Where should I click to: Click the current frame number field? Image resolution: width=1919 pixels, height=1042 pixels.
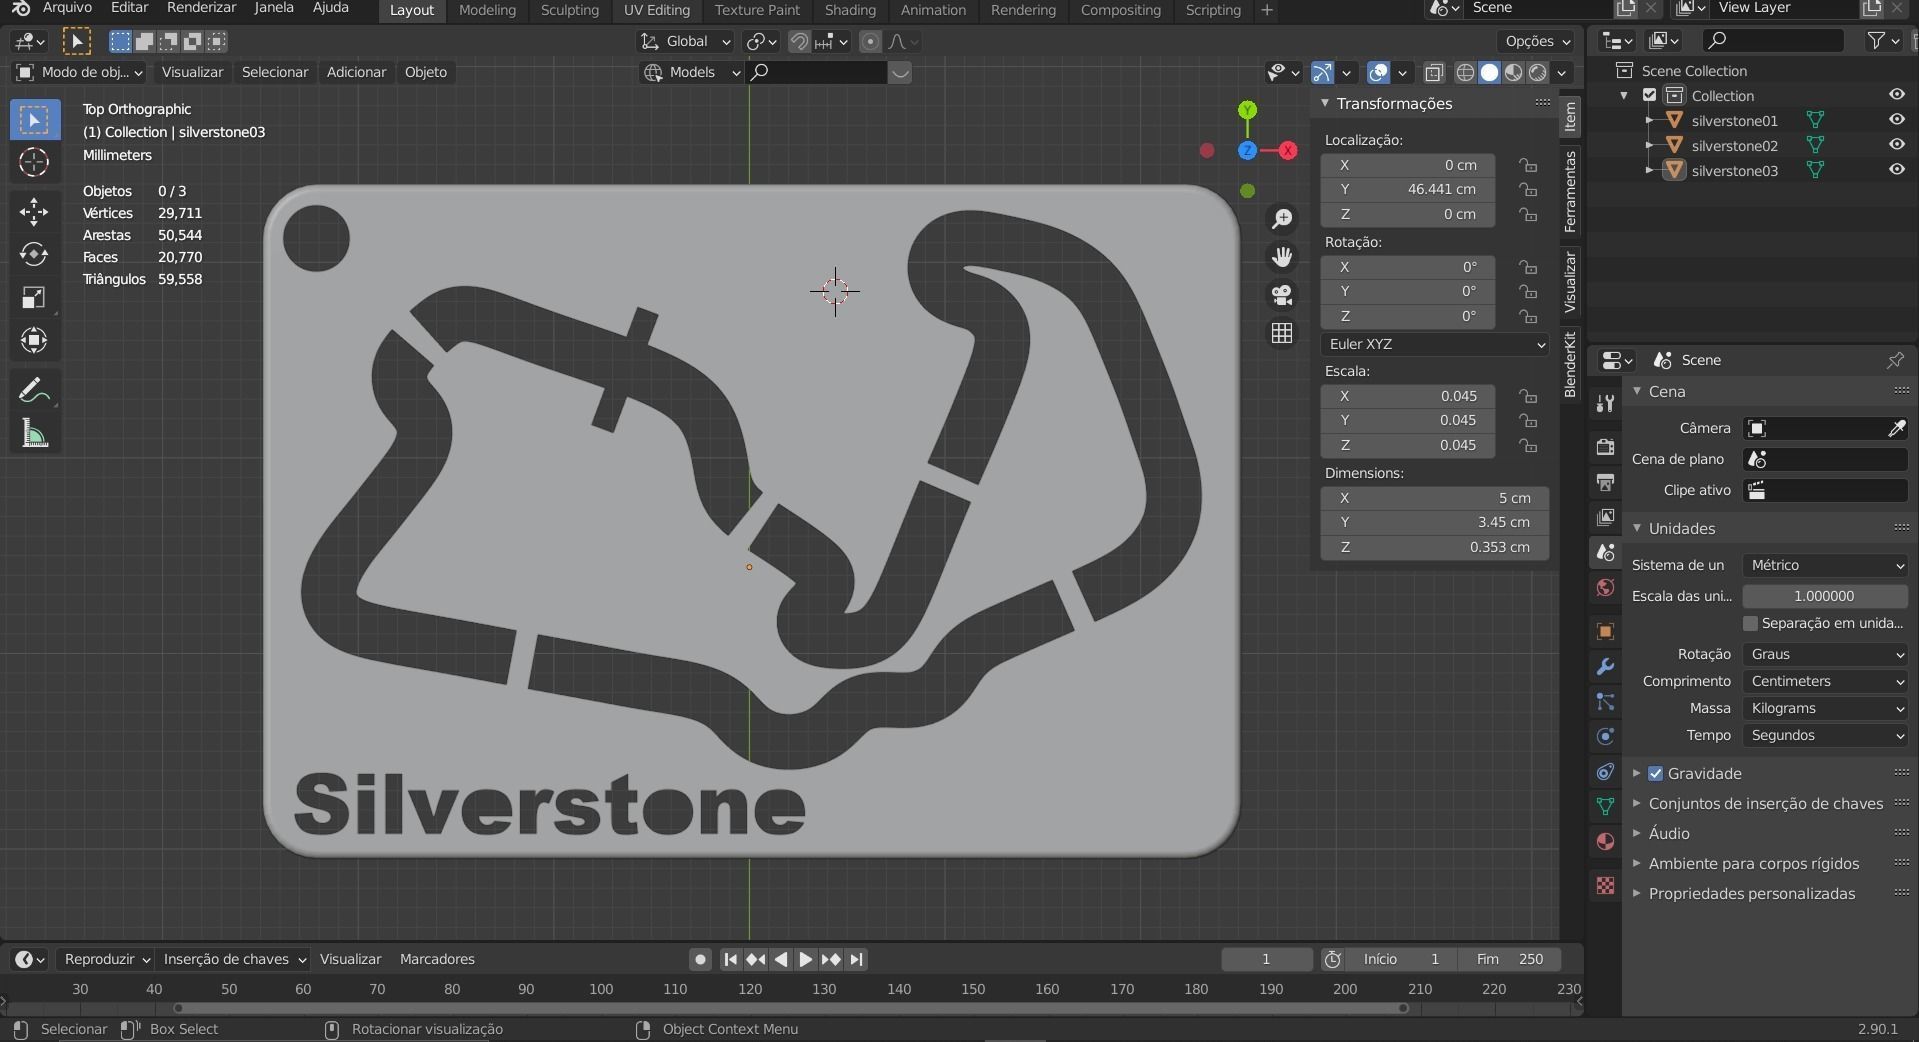click(1267, 959)
